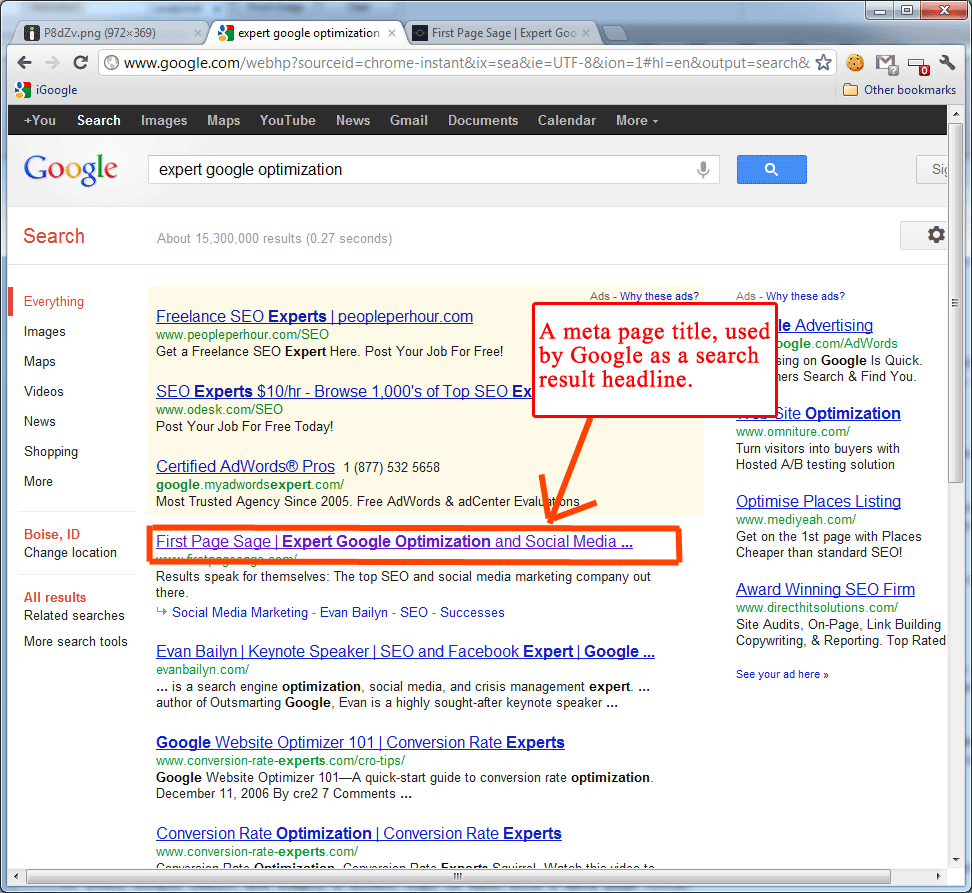
Task: Close the First Page Sage tab
Action: click(x=586, y=33)
